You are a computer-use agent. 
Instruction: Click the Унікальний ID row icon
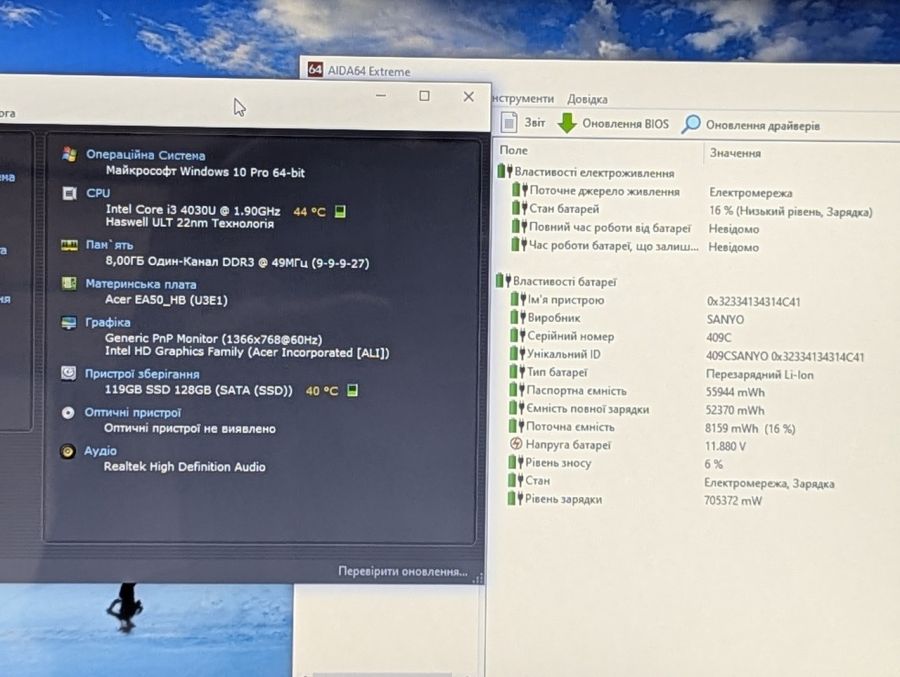[517, 353]
